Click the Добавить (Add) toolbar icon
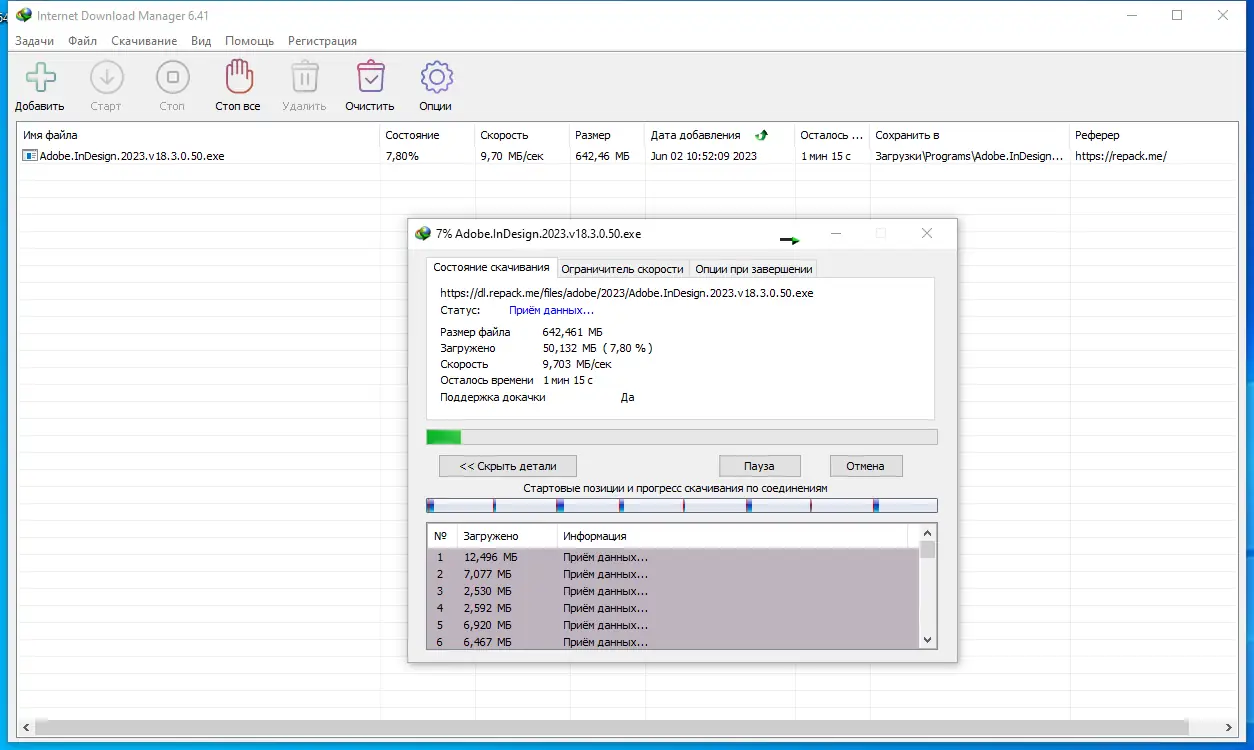1254x750 pixels. [40, 77]
